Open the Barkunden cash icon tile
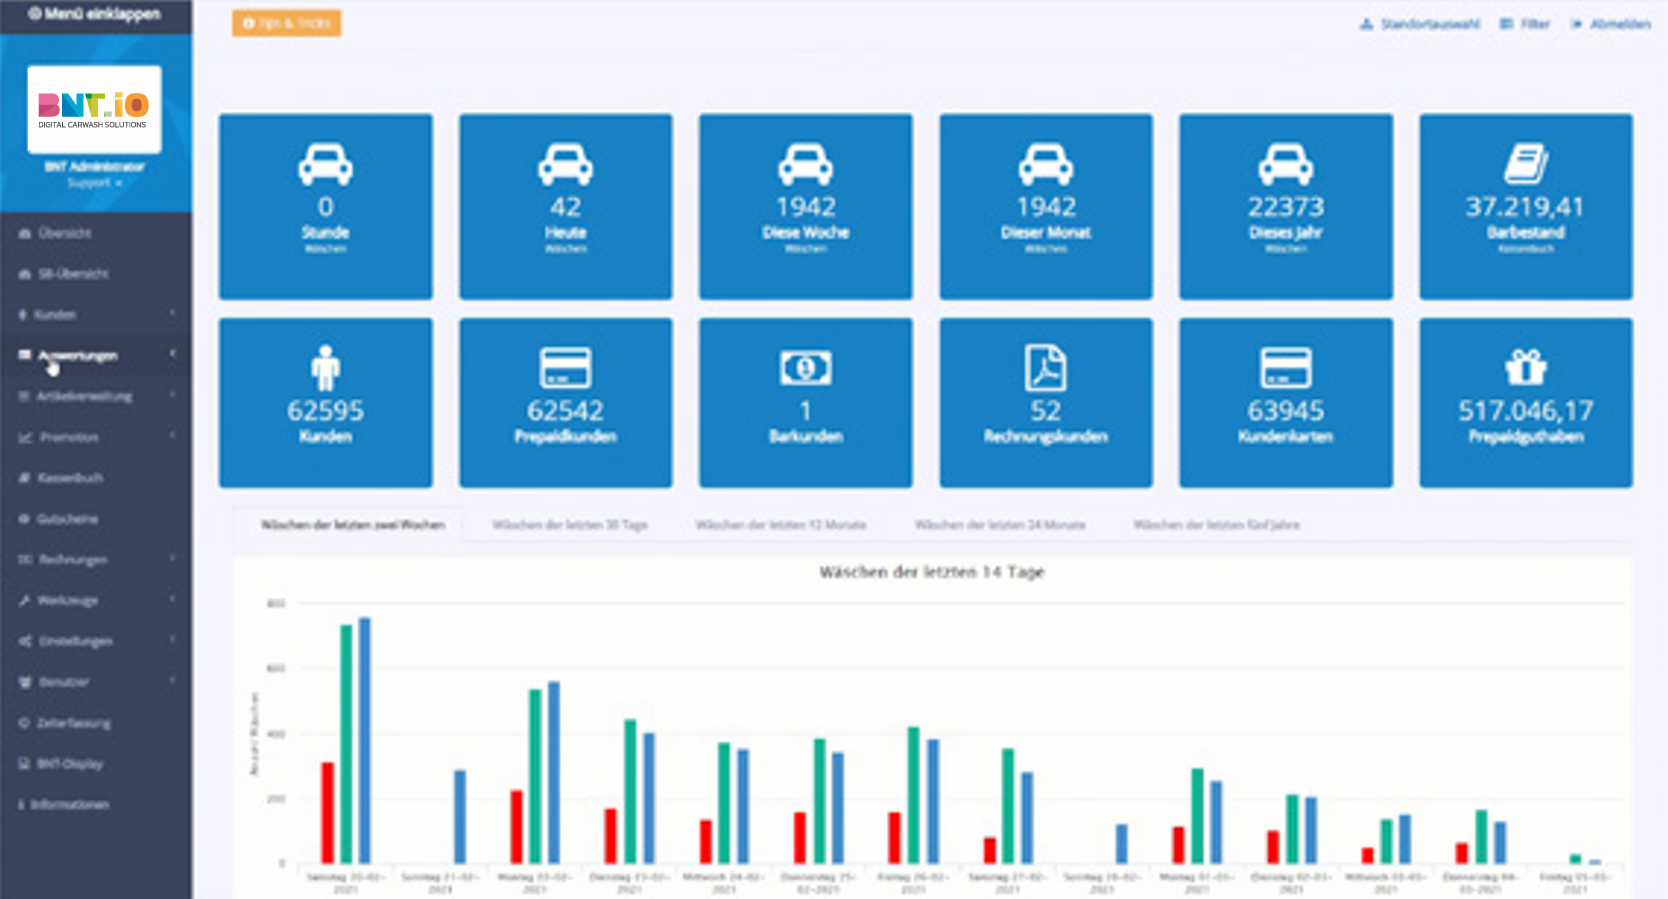The image size is (1668, 899). (x=805, y=403)
